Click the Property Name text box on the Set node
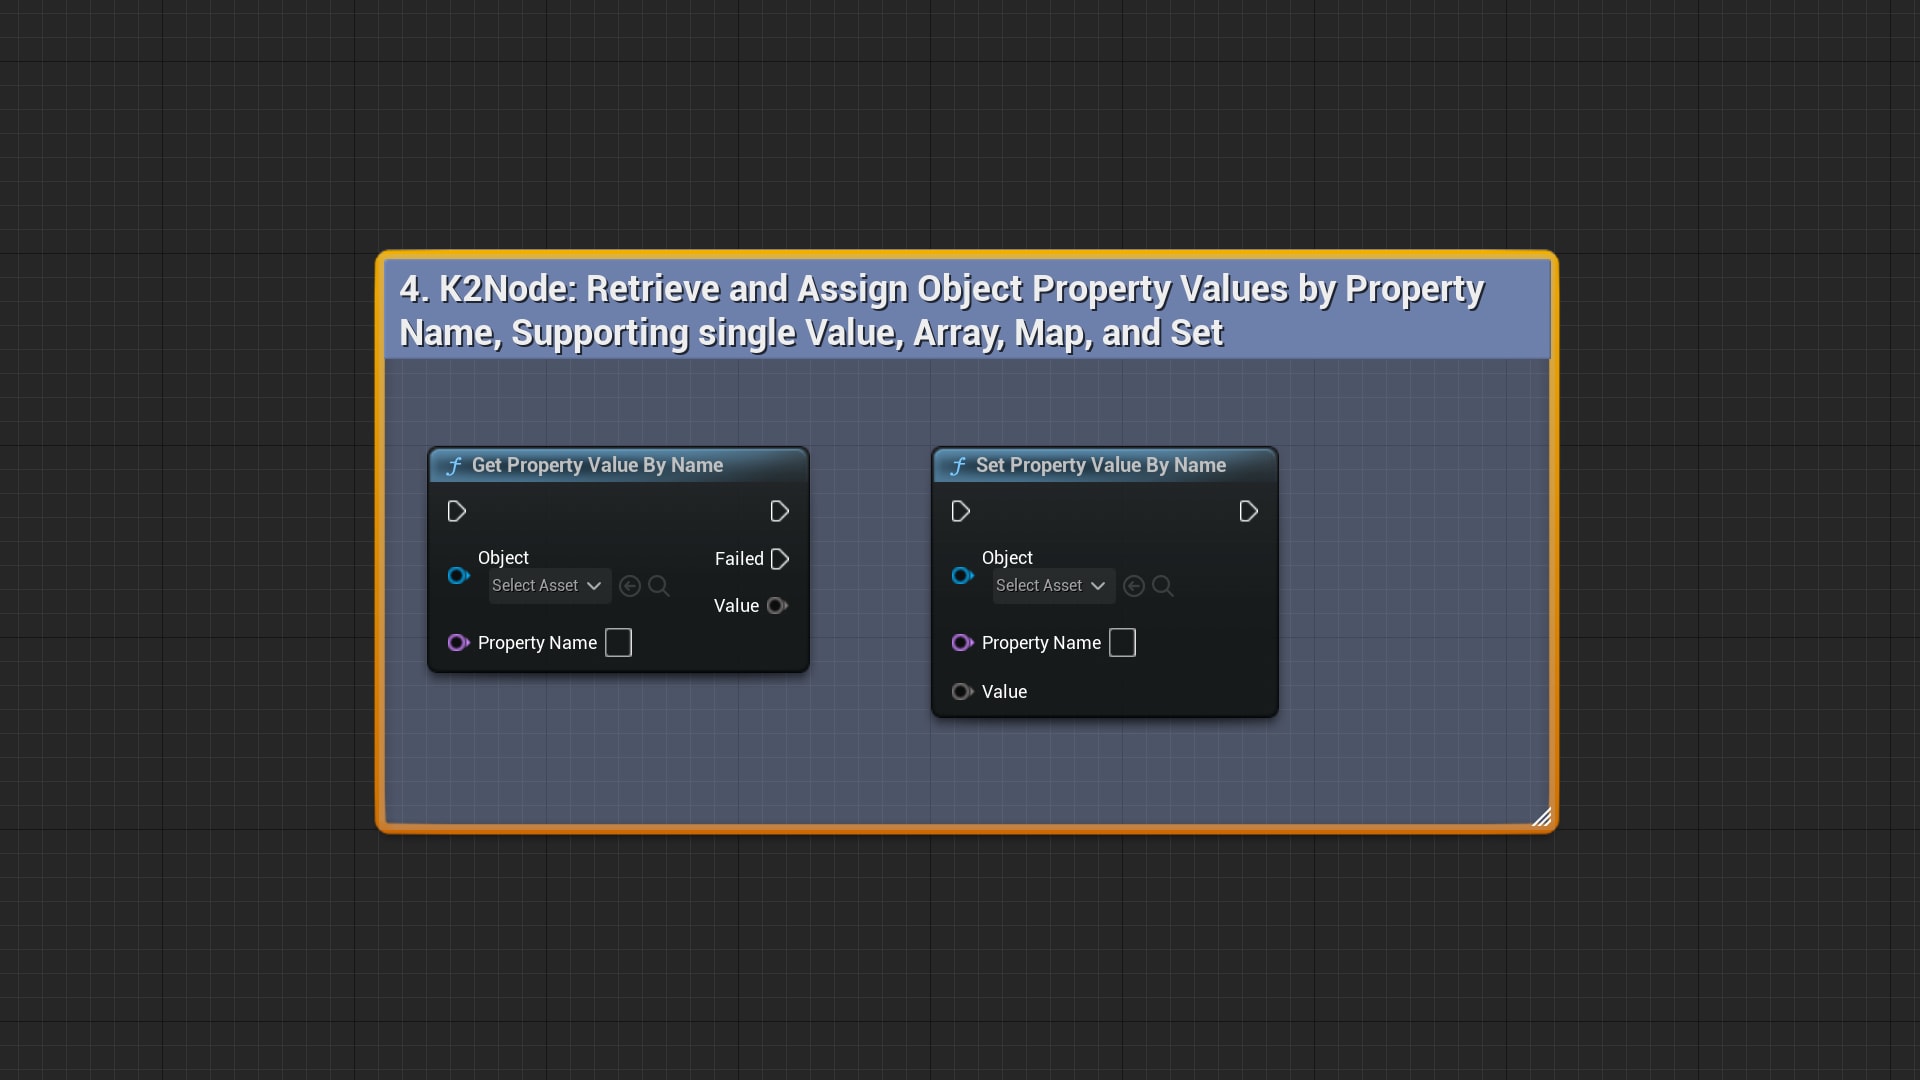 [x=1122, y=643]
